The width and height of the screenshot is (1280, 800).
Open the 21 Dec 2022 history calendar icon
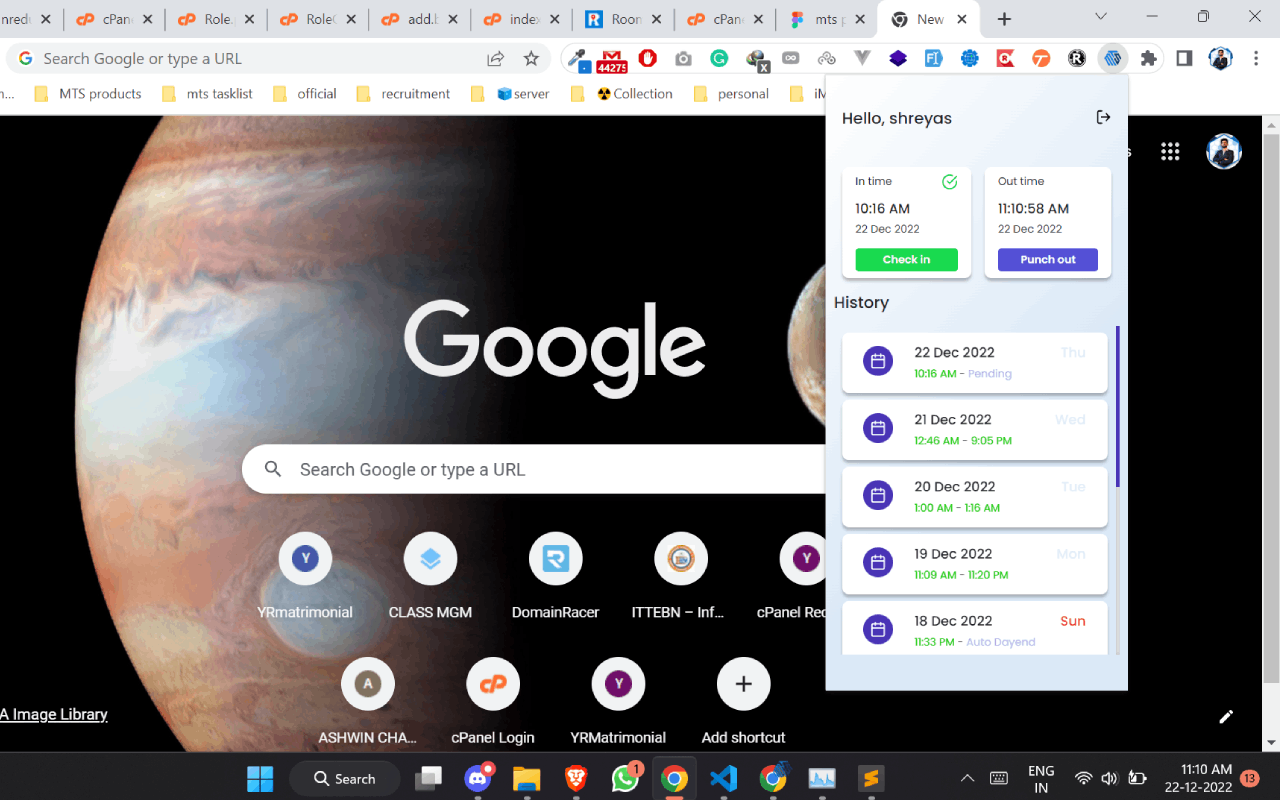click(x=878, y=429)
